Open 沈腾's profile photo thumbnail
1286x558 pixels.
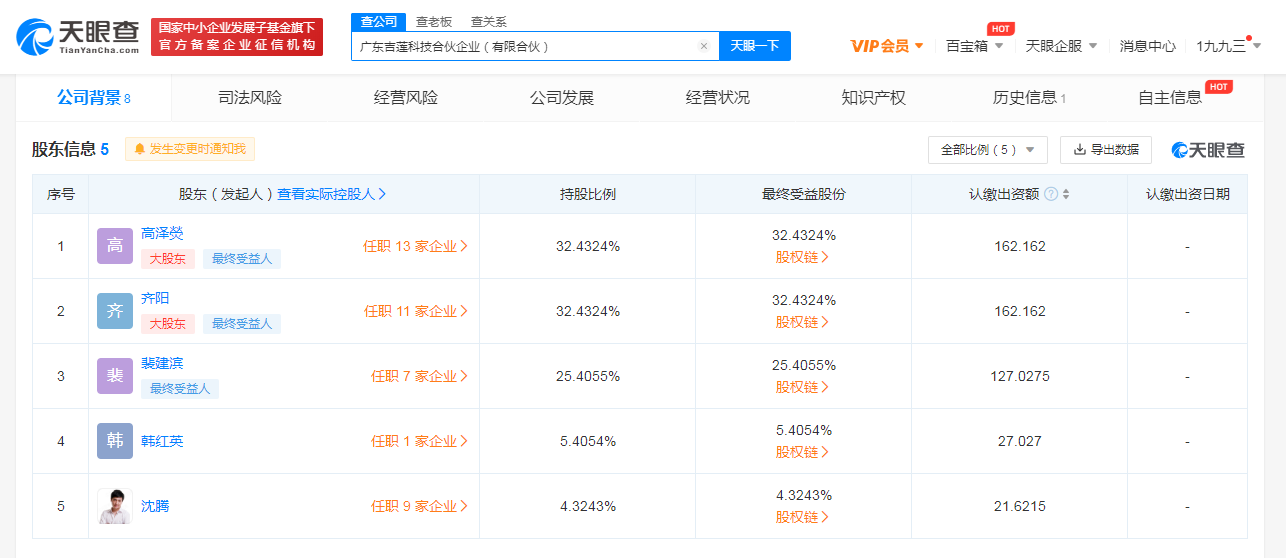tap(115, 506)
